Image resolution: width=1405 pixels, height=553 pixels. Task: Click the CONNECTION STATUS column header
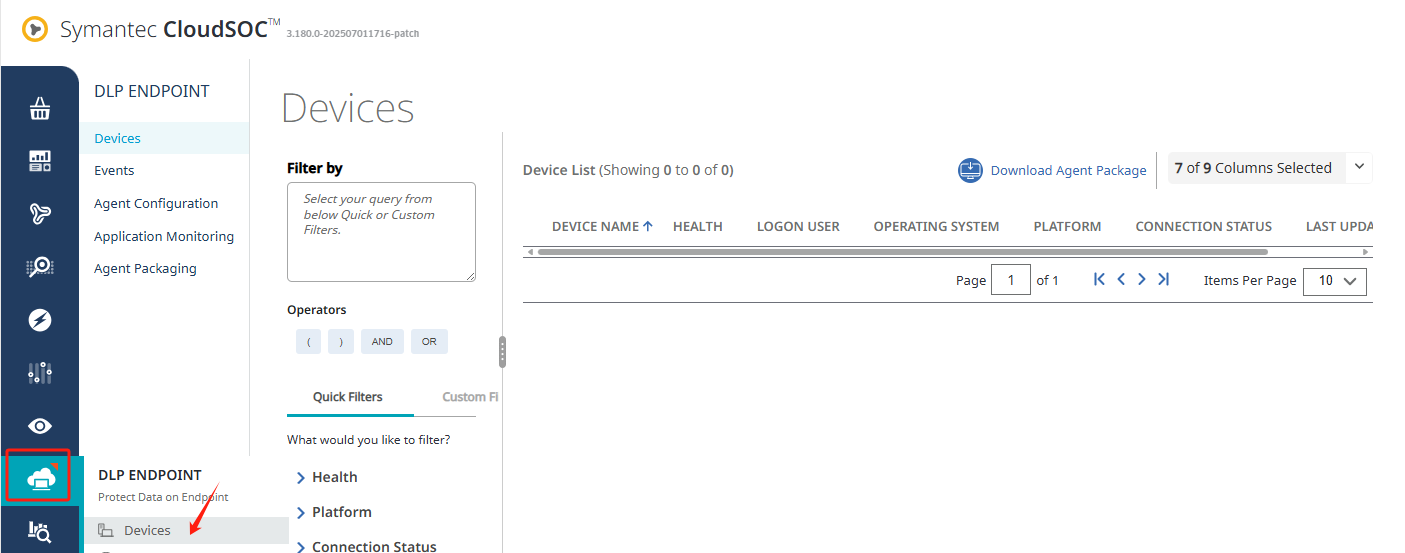pyautogui.click(x=1203, y=226)
